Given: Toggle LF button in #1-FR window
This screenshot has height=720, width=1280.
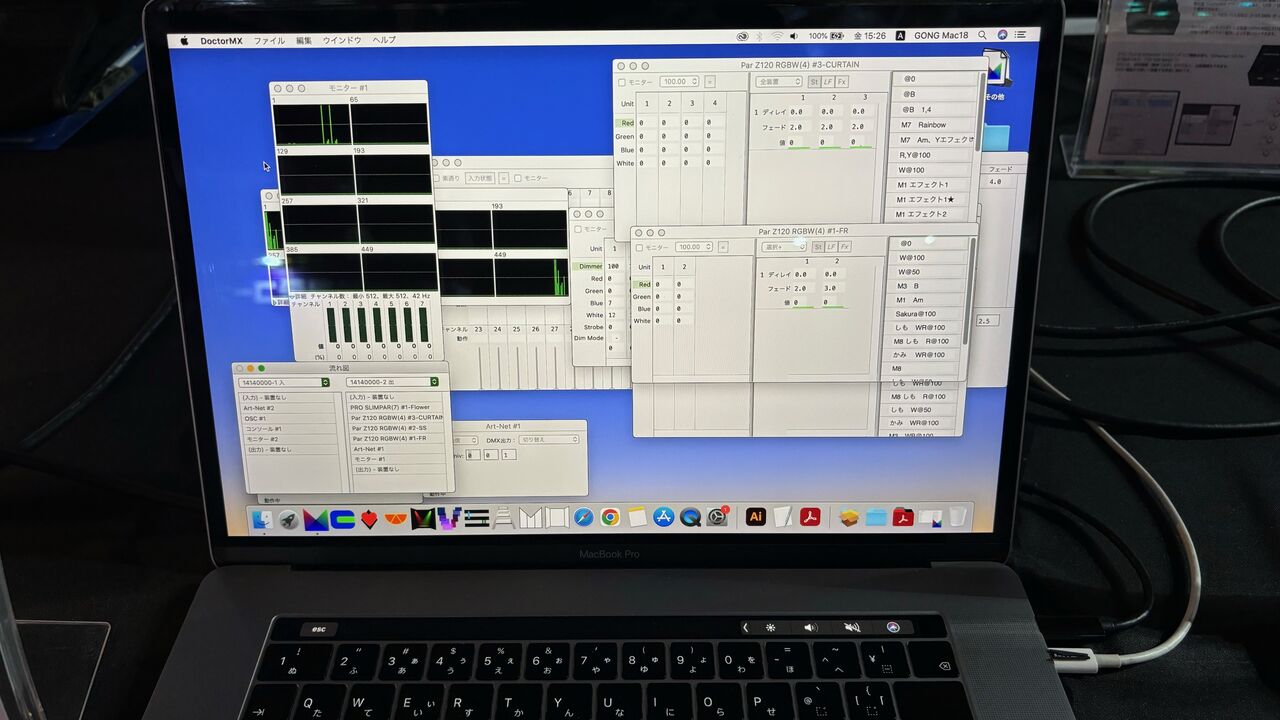Looking at the screenshot, I should [831, 247].
